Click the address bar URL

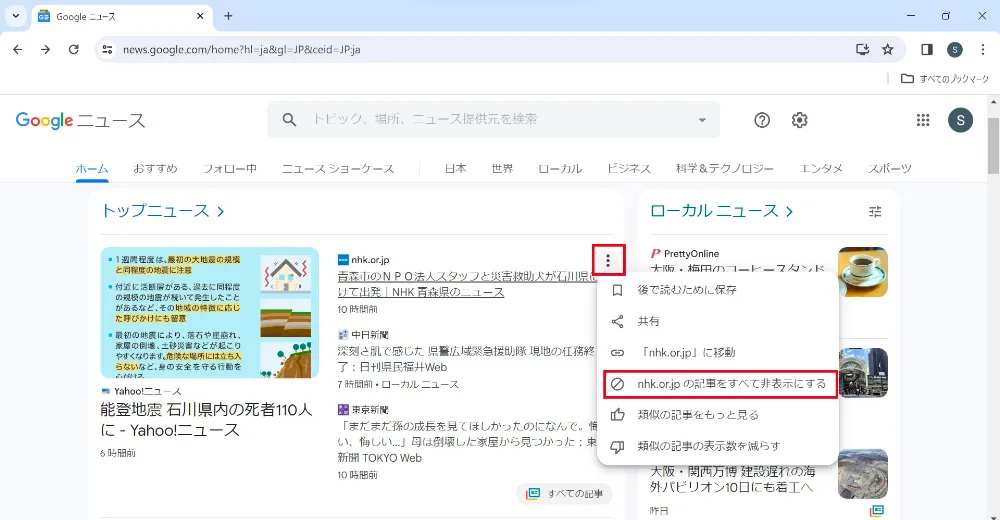tap(242, 49)
